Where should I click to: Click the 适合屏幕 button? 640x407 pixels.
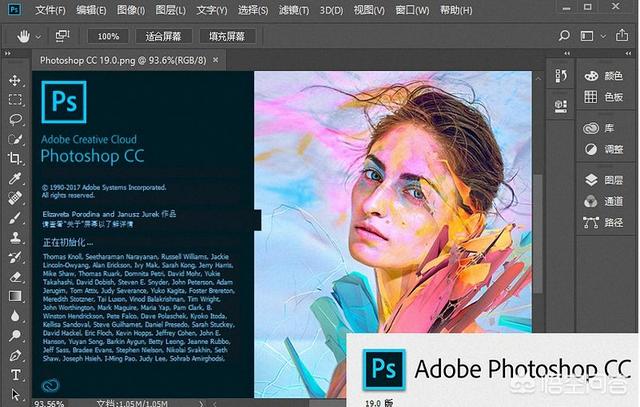click(x=164, y=35)
